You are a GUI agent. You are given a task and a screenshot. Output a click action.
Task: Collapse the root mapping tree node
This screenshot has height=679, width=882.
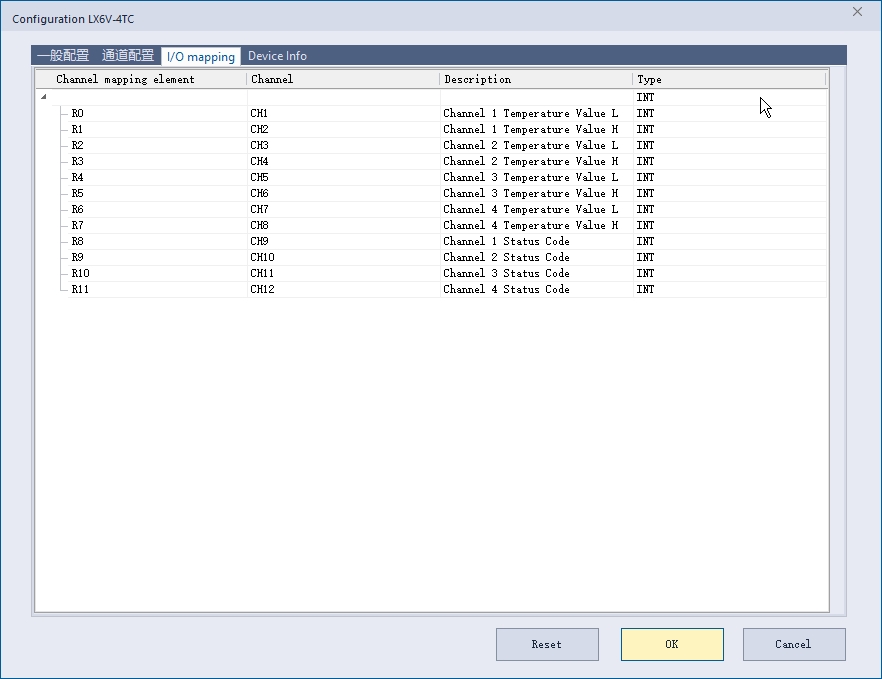43,97
